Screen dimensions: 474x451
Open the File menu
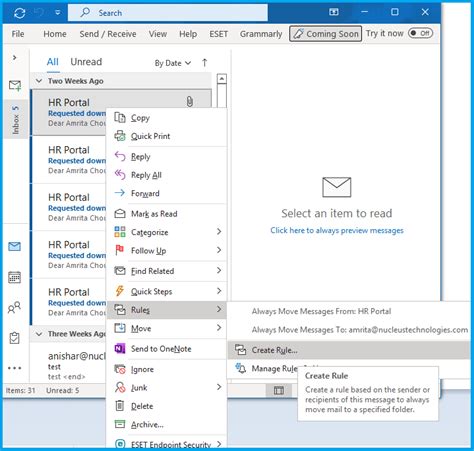[x=18, y=34]
